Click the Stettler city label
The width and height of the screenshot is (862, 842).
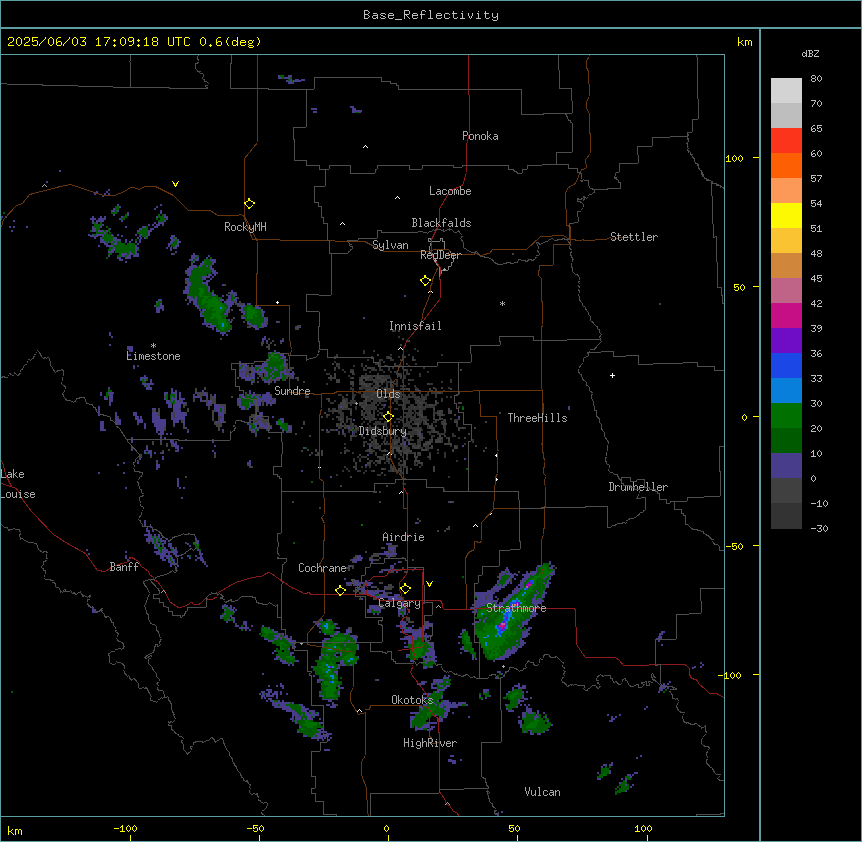click(x=634, y=237)
